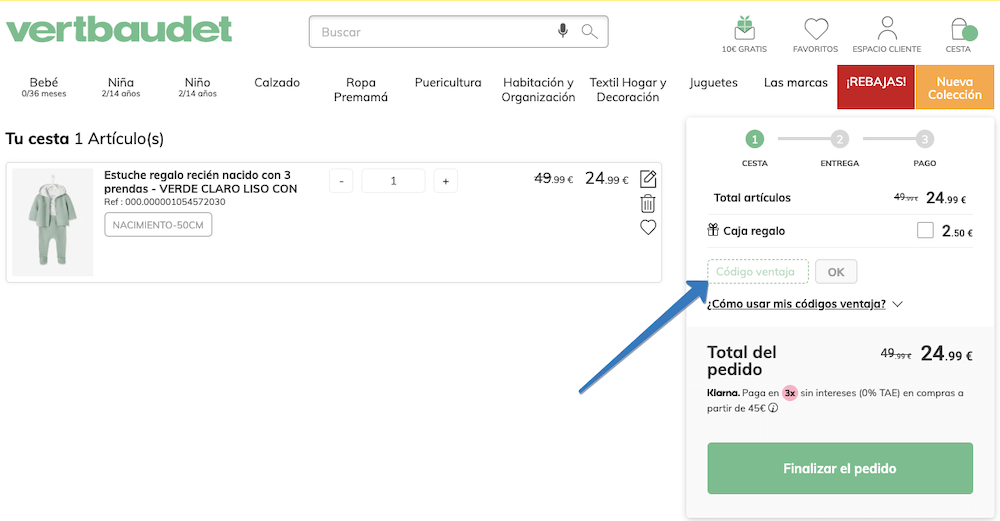Click the OK button for promo code
Viewport: 1000px width, 521px height.
click(x=836, y=272)
